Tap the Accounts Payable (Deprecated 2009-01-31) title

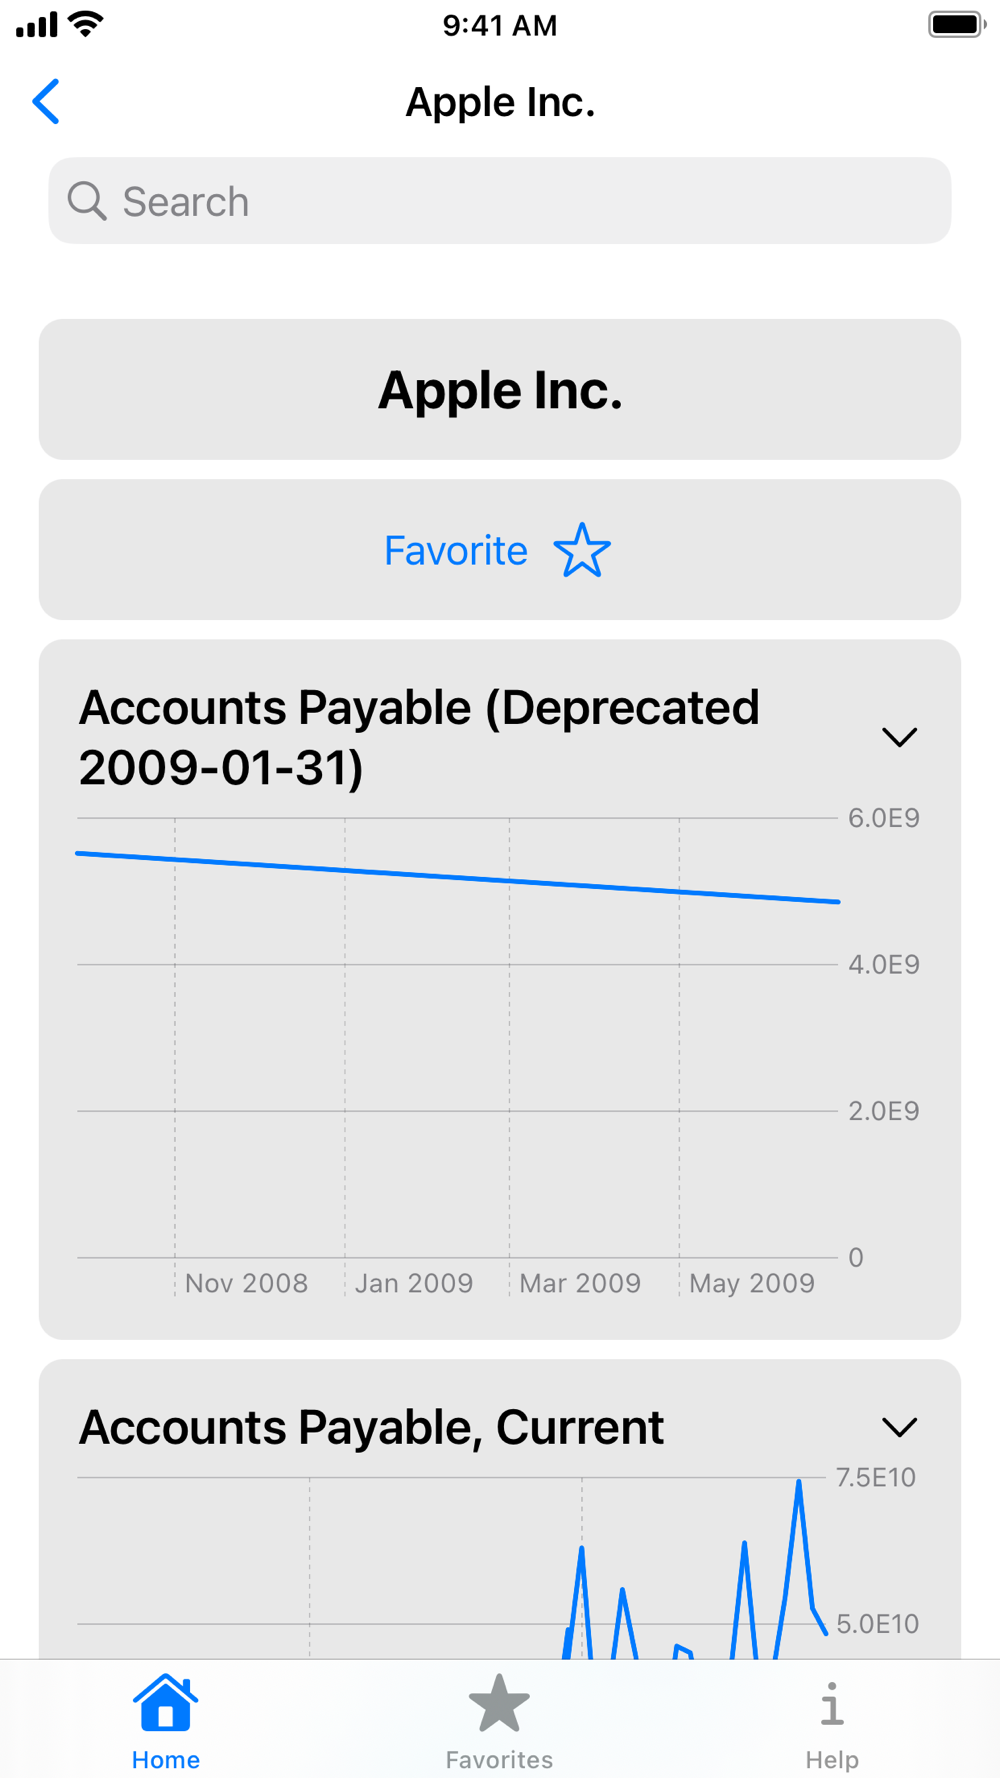tap(420, 737)
